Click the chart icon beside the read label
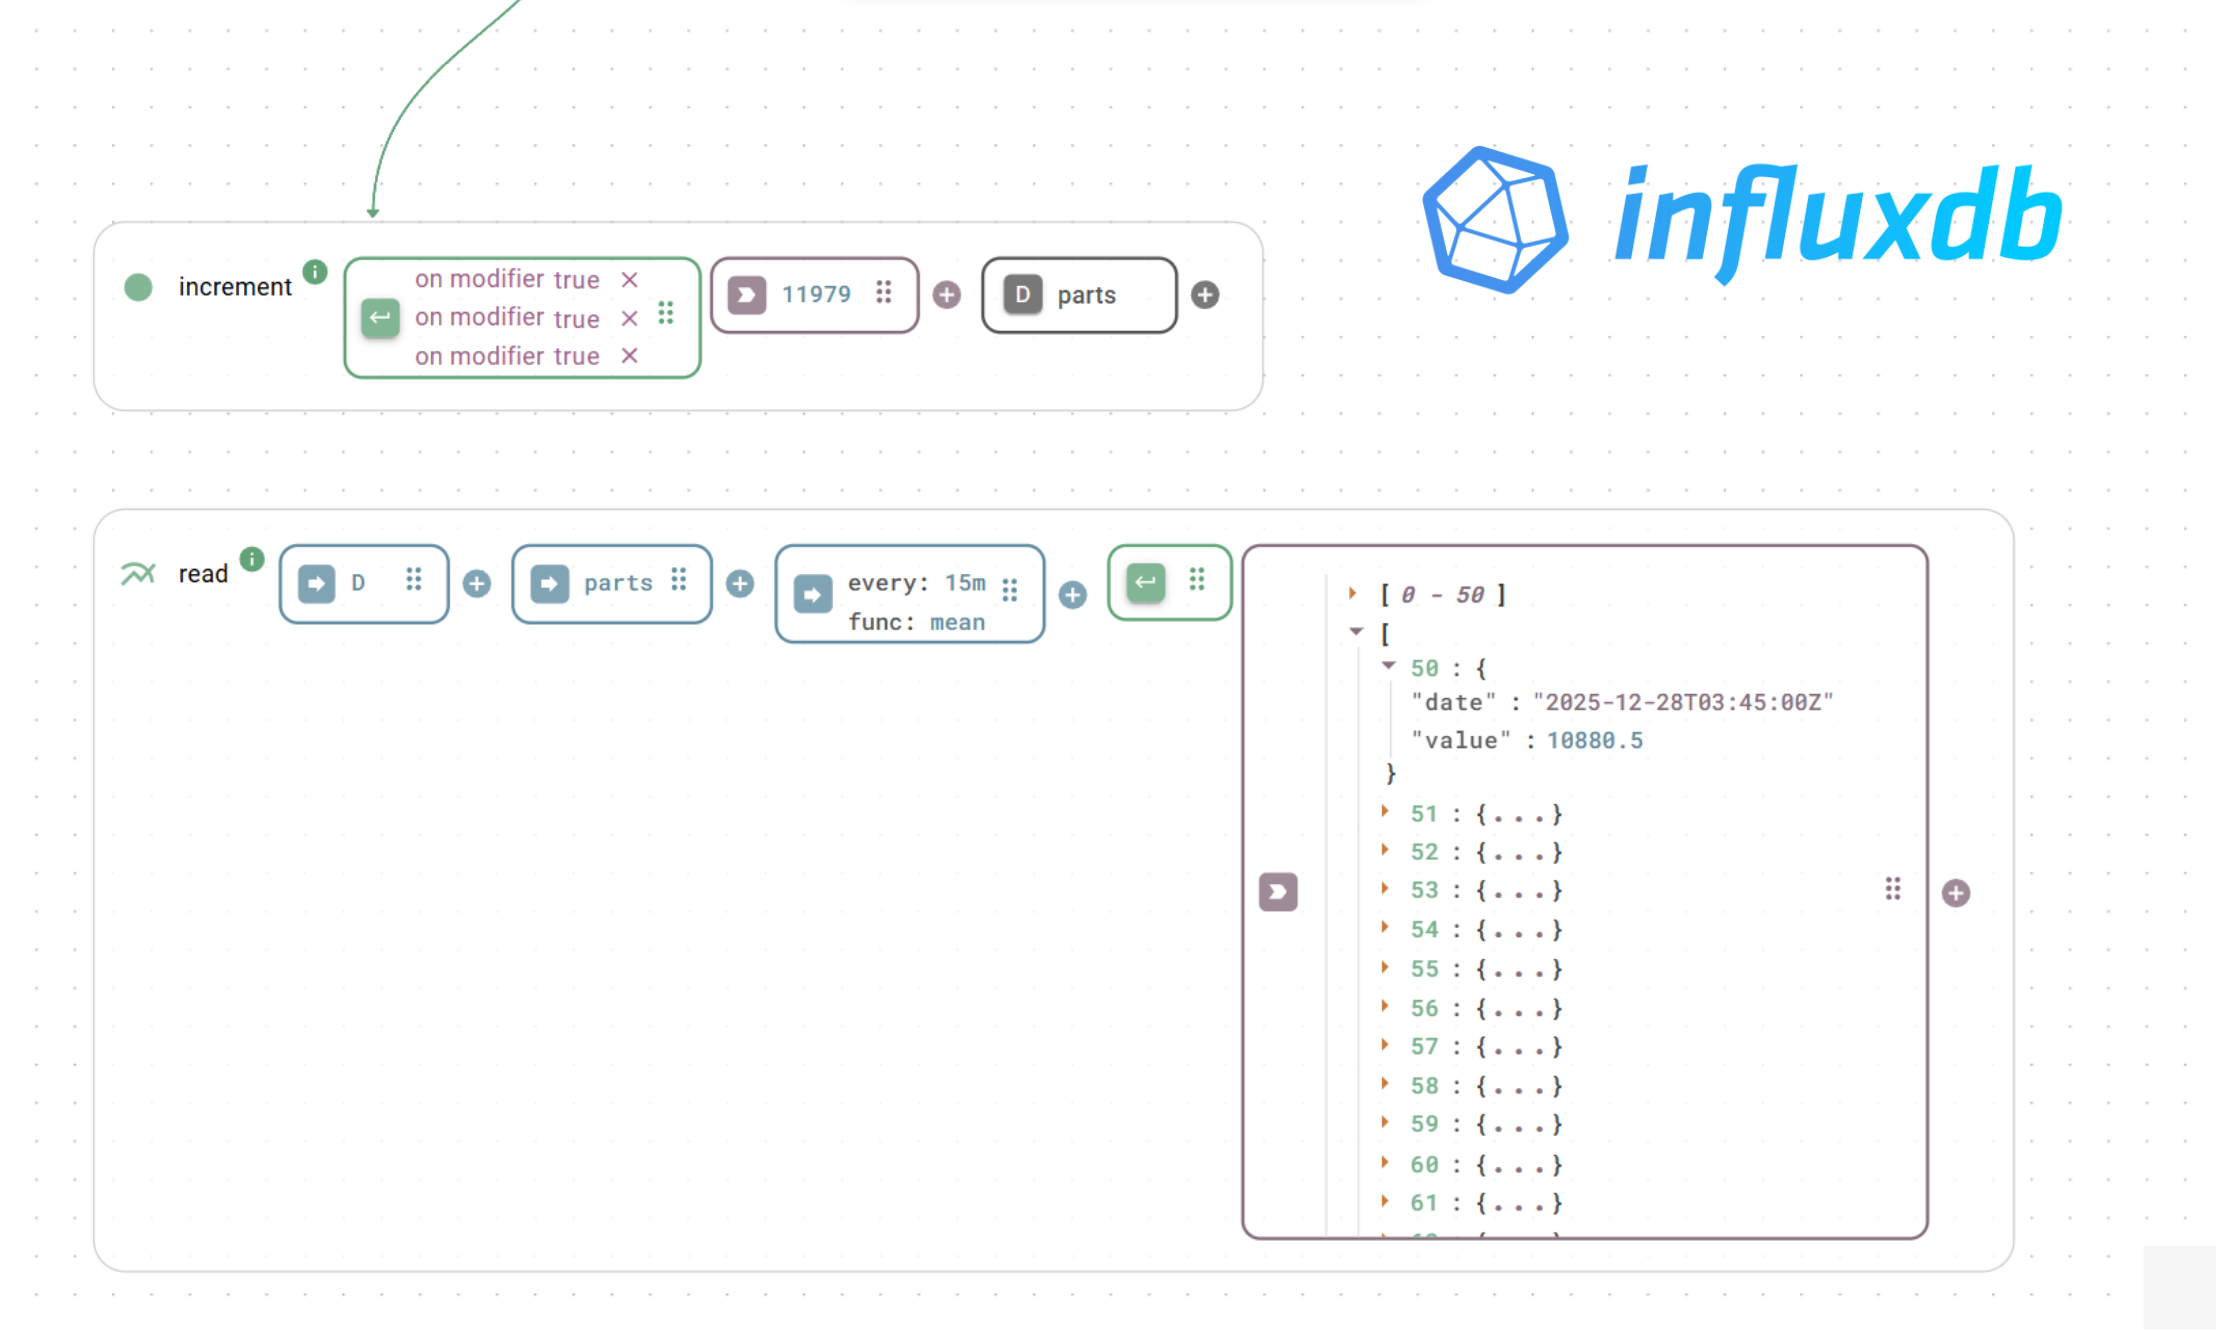 coord(137,571)
